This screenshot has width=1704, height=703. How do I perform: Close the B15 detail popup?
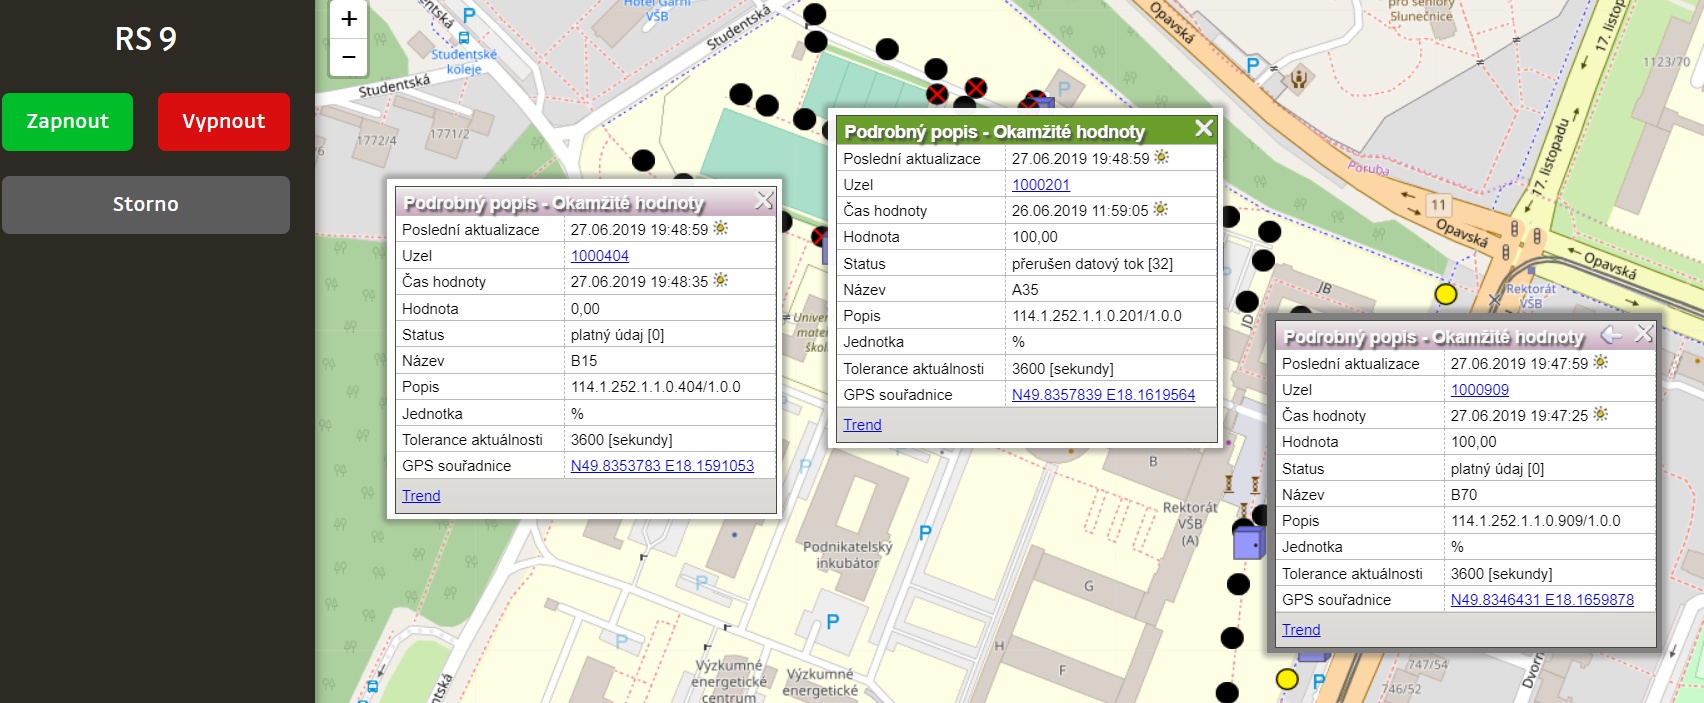(764, 201)
